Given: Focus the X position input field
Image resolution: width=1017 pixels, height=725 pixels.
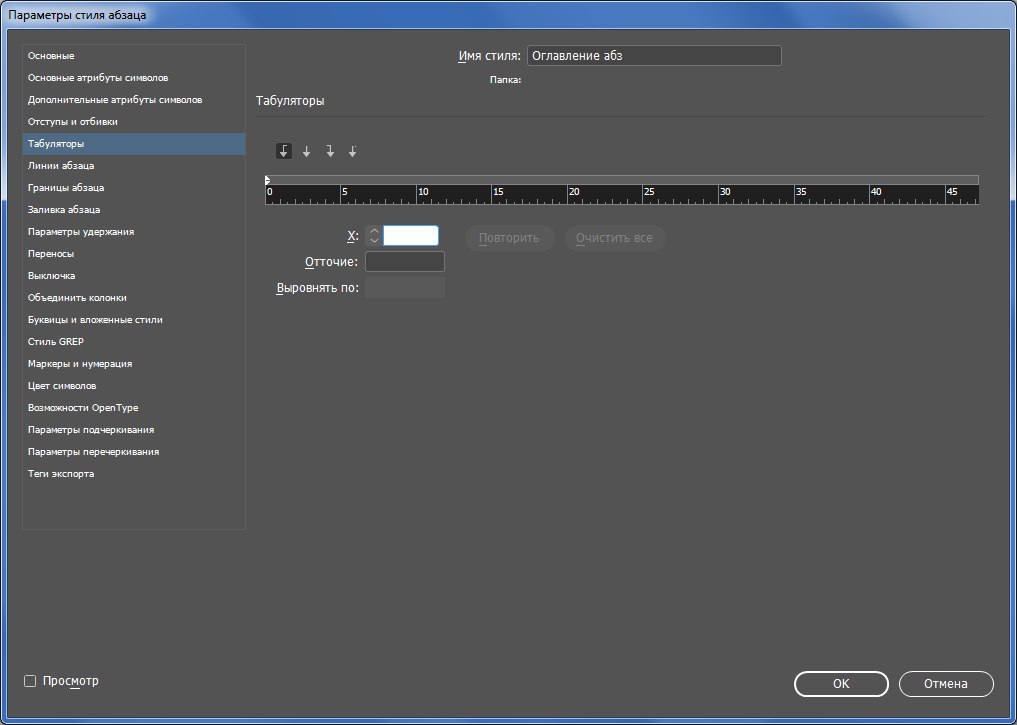Looking at the screenshot, I should point(411,235).
